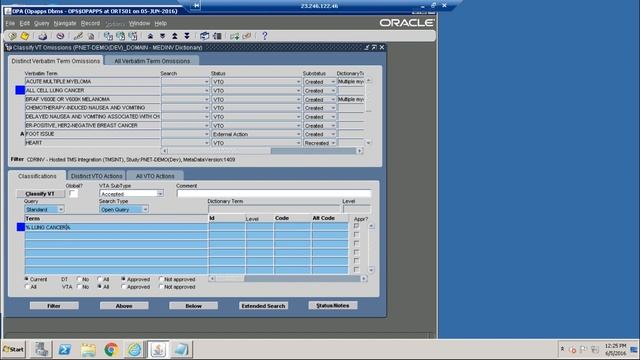The height and width of the screenshot is (360, 640).
Task: Click the Cancel Query toolbar icon
Action: click(x=133, y=36)
